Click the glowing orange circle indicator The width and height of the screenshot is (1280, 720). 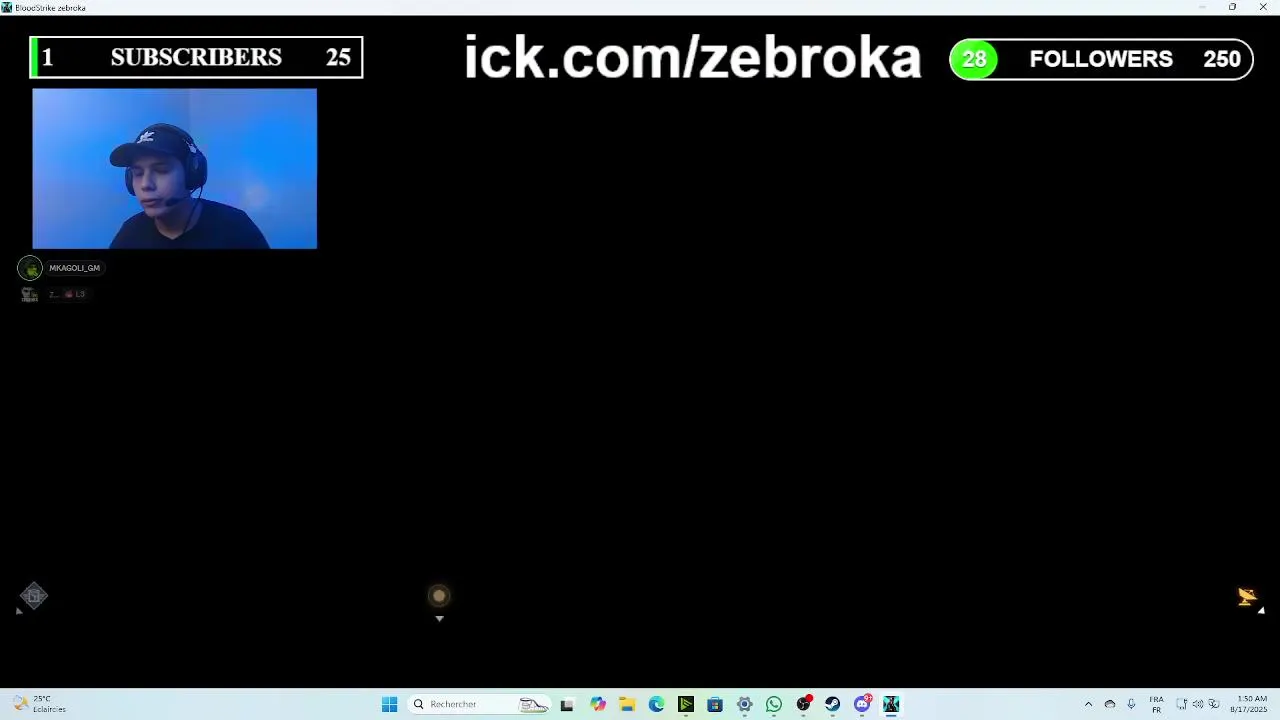439,596
